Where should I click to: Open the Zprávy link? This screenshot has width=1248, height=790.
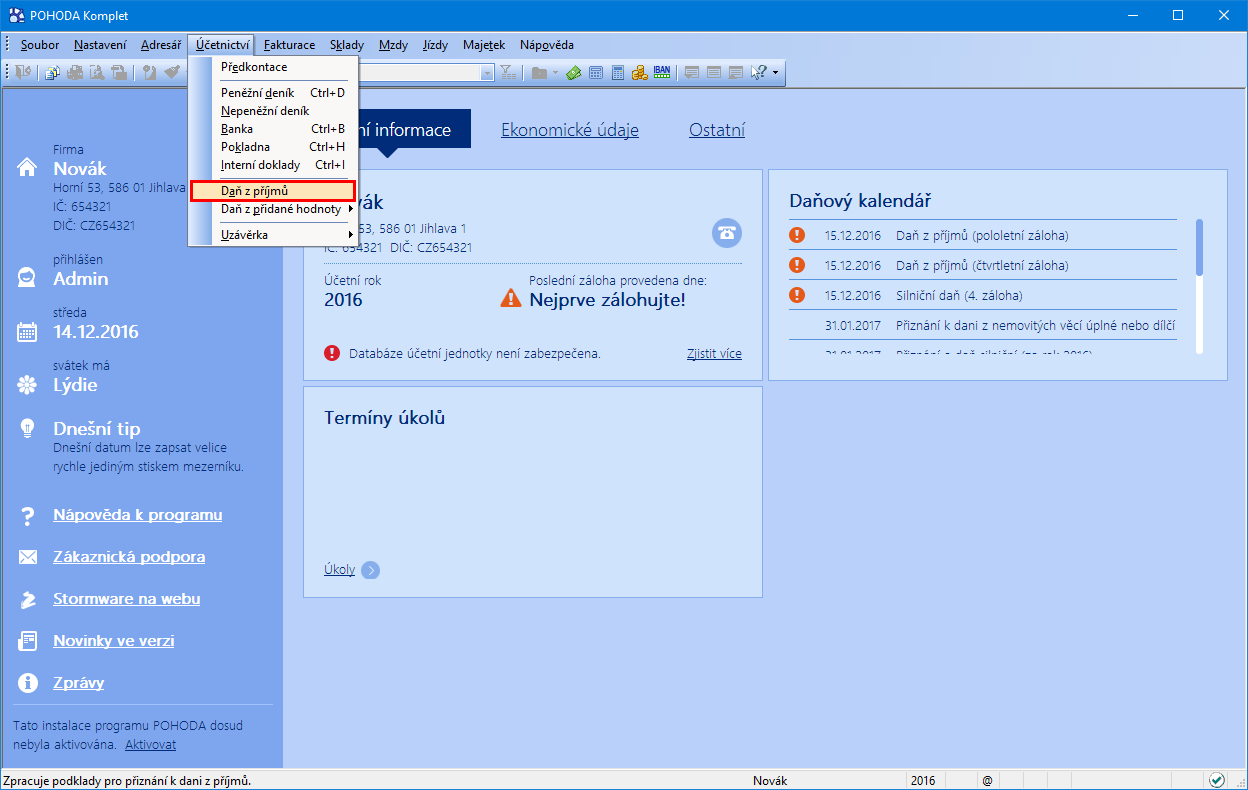click(79, 683)
